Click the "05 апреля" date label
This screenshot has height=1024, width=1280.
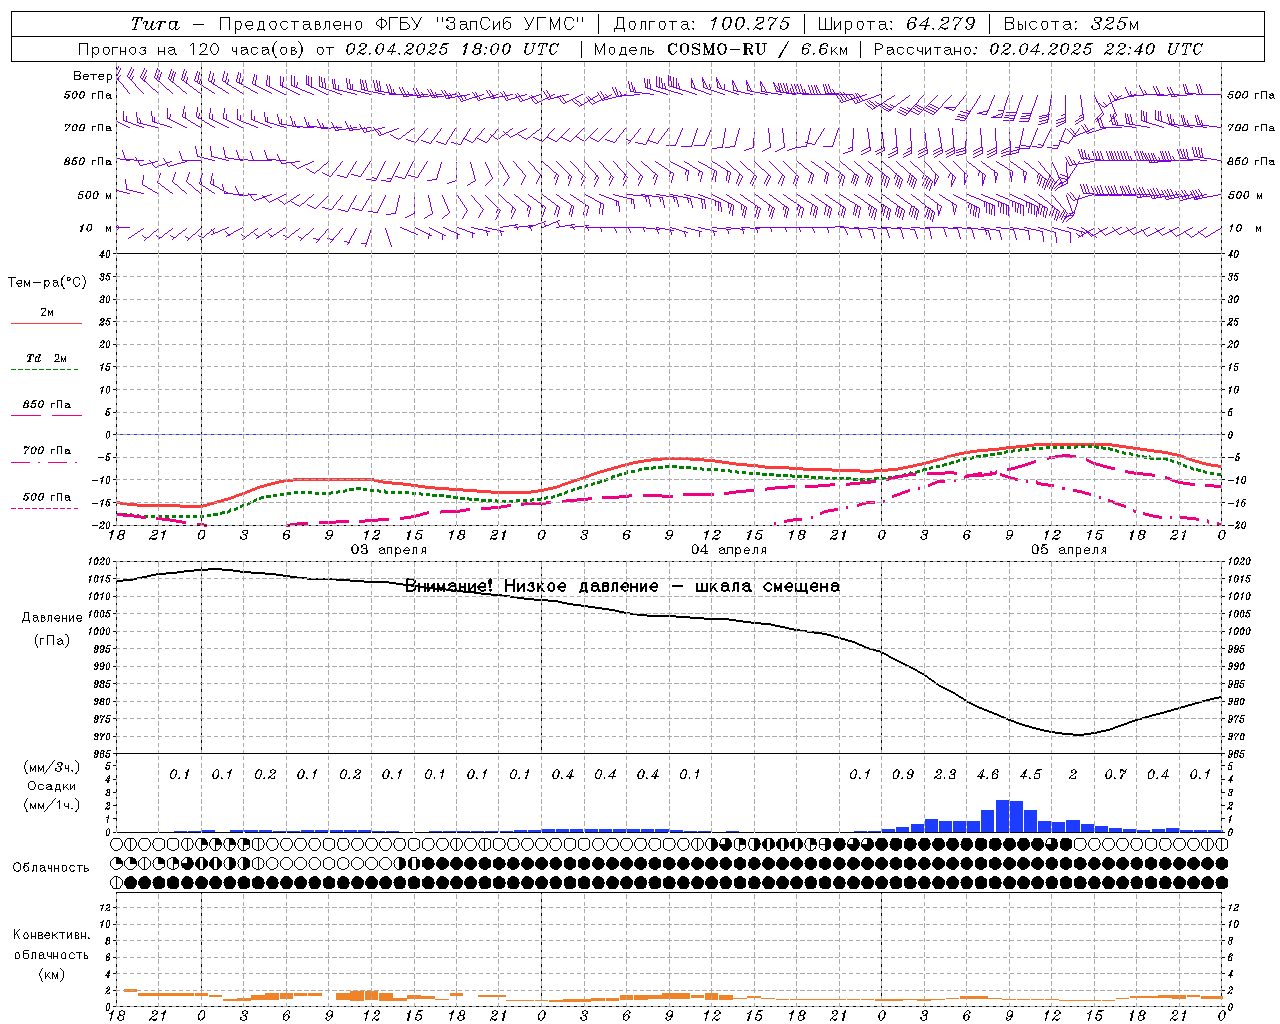tap(1069, 550)
